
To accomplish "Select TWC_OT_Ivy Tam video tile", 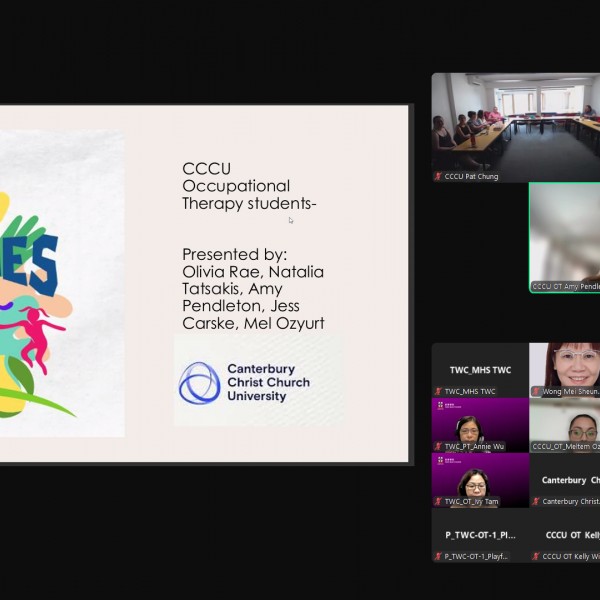I will pos(480,480).
